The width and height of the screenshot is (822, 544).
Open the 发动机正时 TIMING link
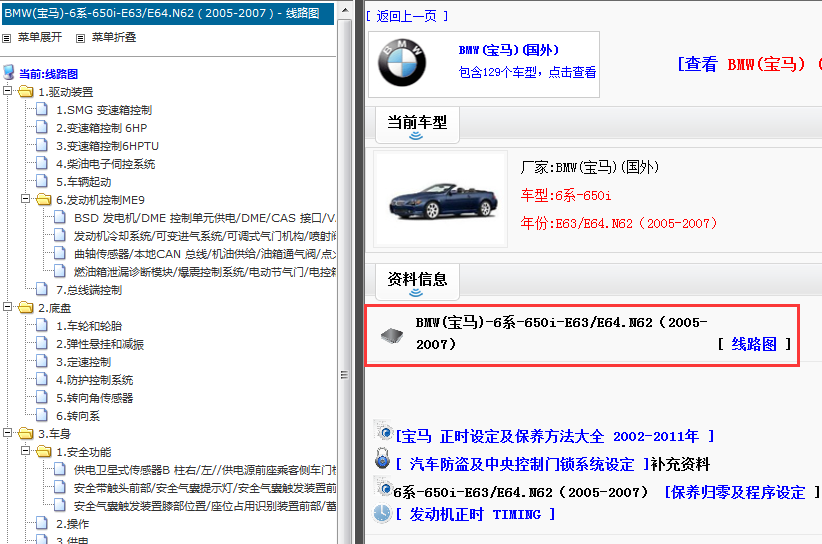pos(475,514)
